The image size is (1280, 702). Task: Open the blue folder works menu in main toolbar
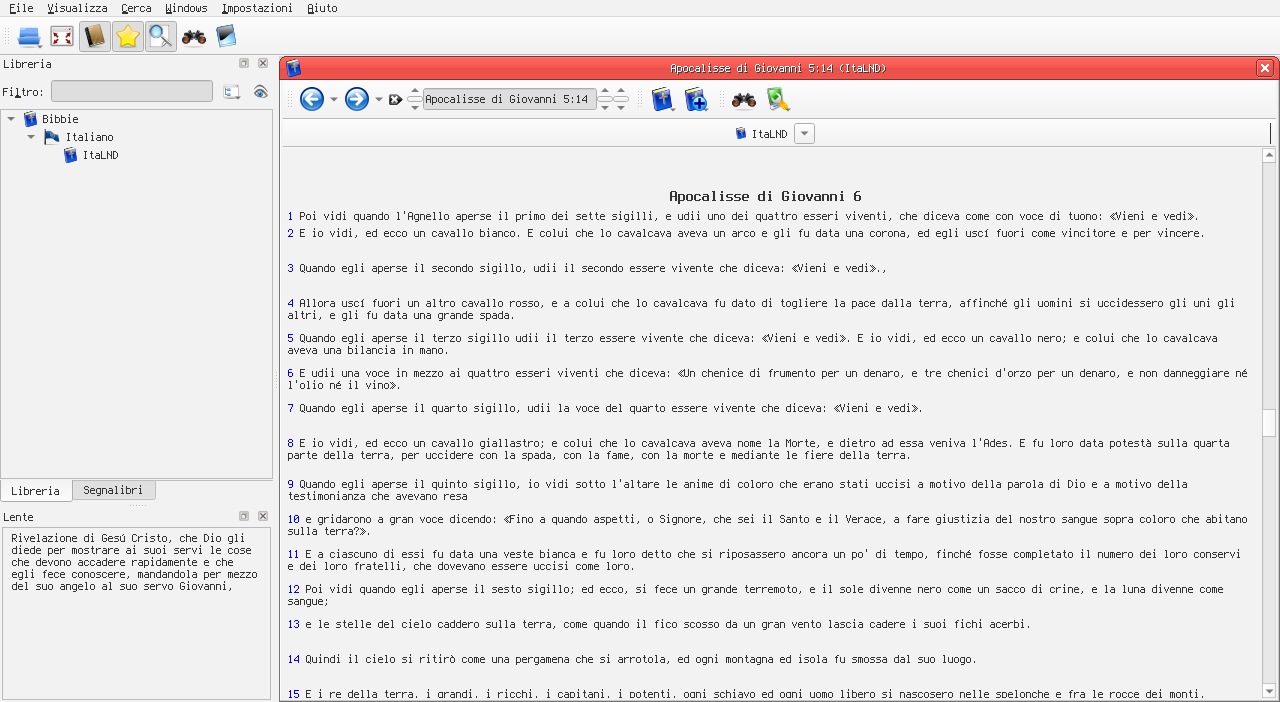[x=30, y=37]
